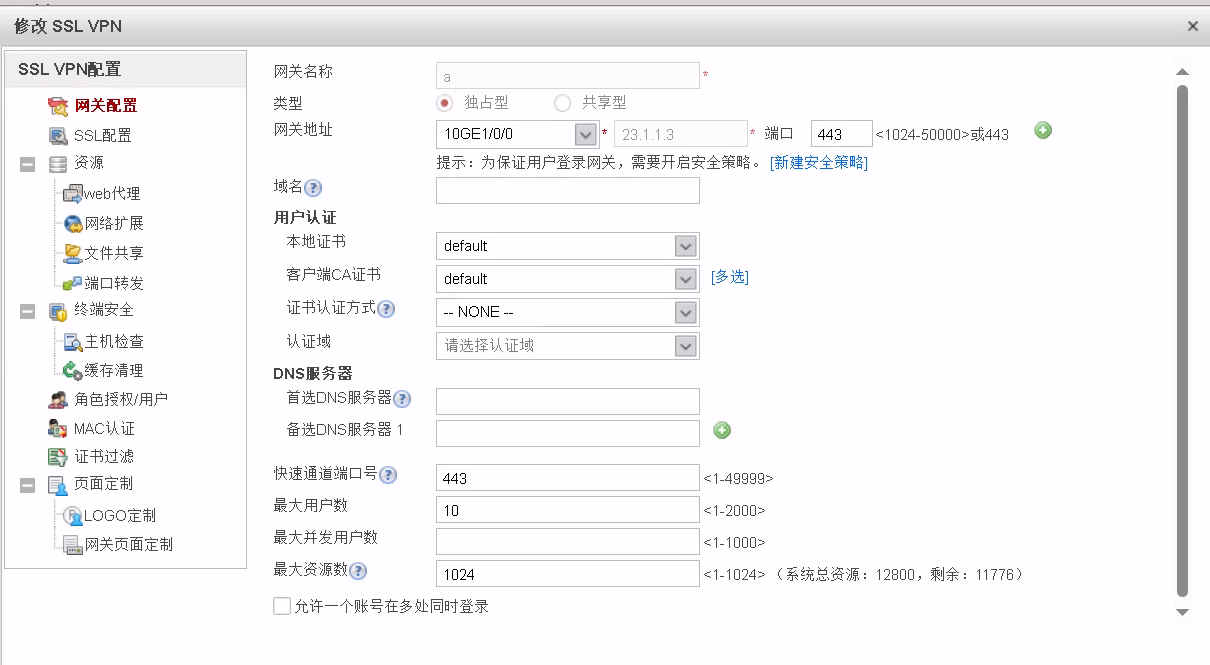Collapse the 页面定制 tree node

coord(28,486)
